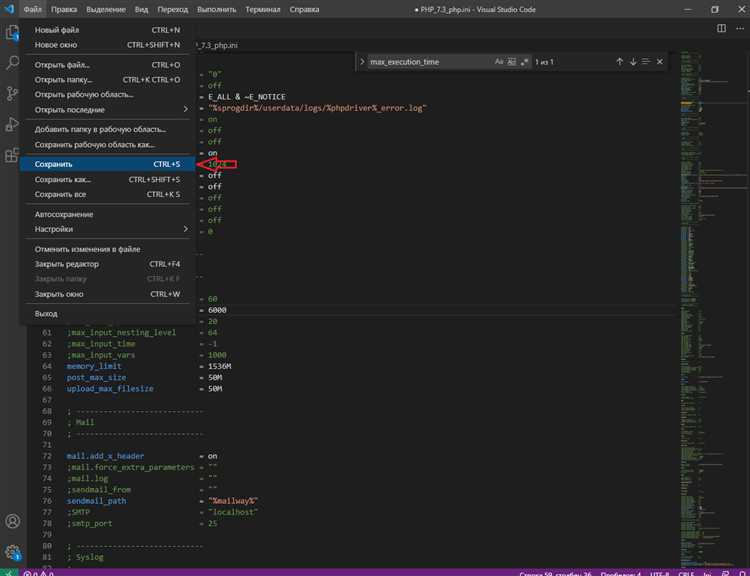Screen dimensions: 750x576
Task: Toggle Match Whole Word in find widget
Action: tap(512, 62)
